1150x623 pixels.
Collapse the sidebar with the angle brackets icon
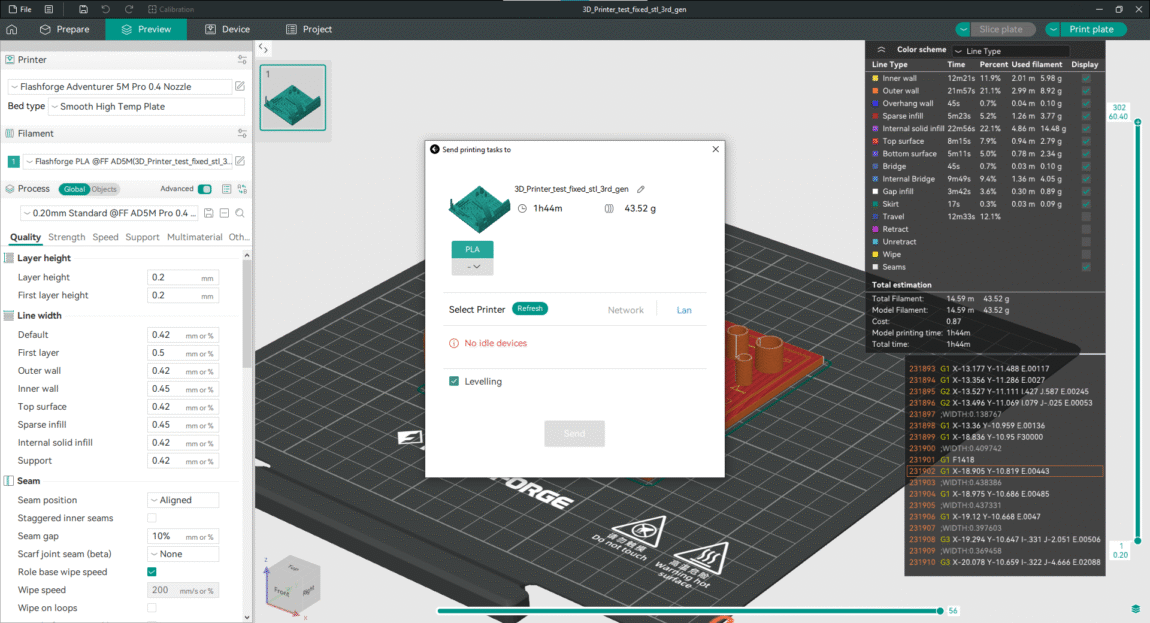[263, 48]
